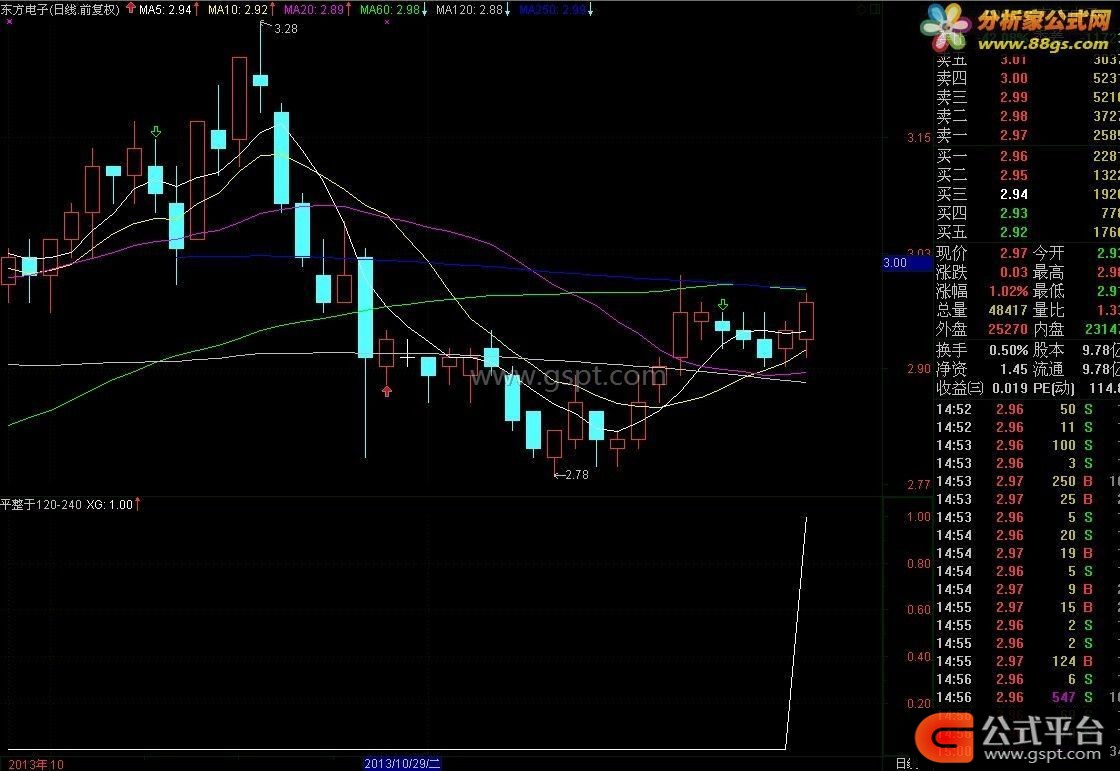
Task: Select the 买四 2.93 bid row
Action: click(x=1027, y=213)
